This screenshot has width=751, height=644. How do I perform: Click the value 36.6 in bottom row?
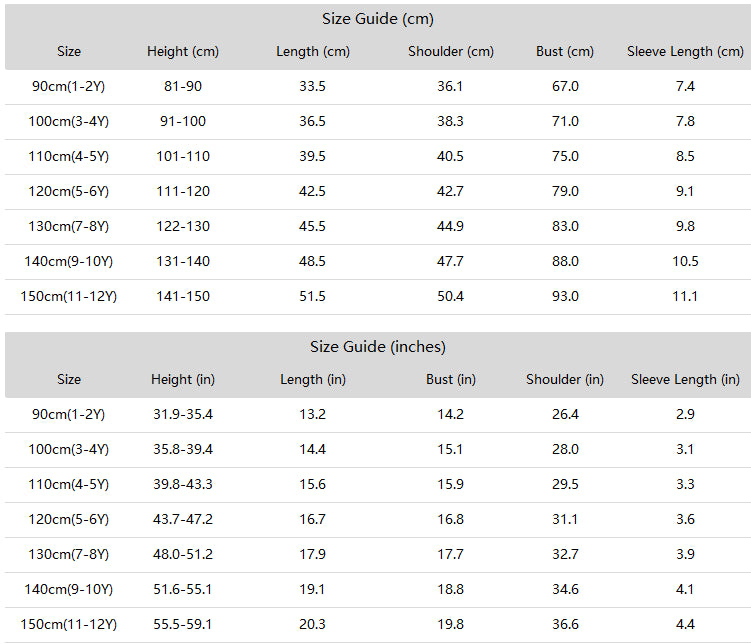(565, 624)
